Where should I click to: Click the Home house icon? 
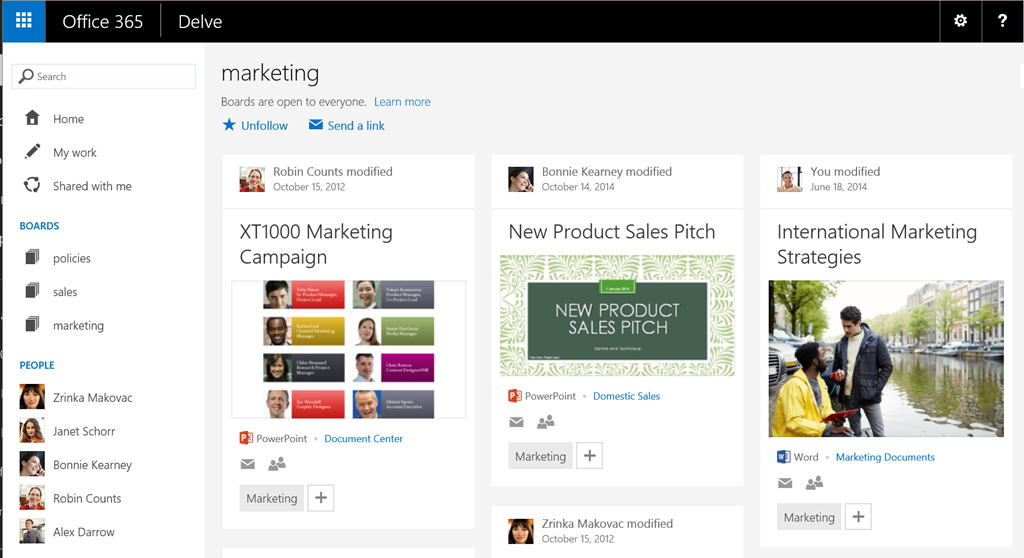[32, 118]
